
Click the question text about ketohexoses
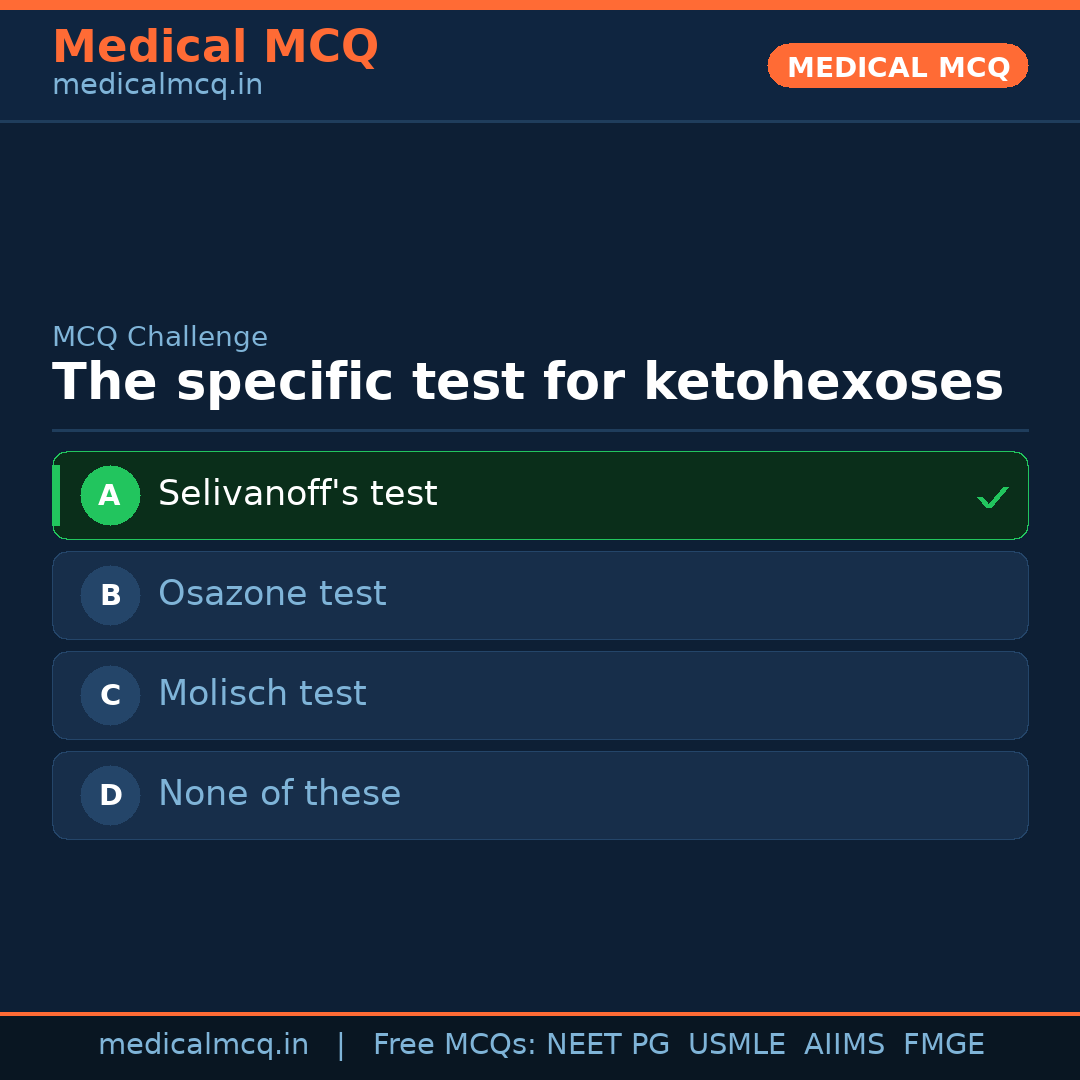(x=527, y=382)
